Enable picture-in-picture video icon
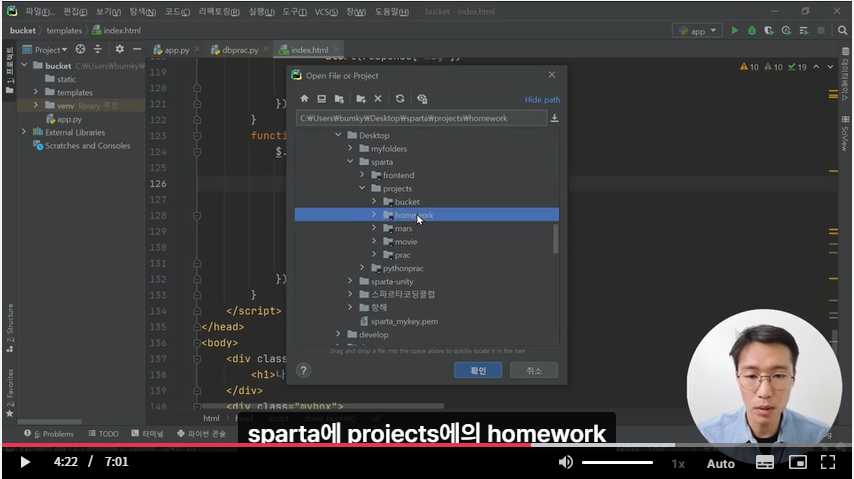854x479 pixels. point(797,462)
